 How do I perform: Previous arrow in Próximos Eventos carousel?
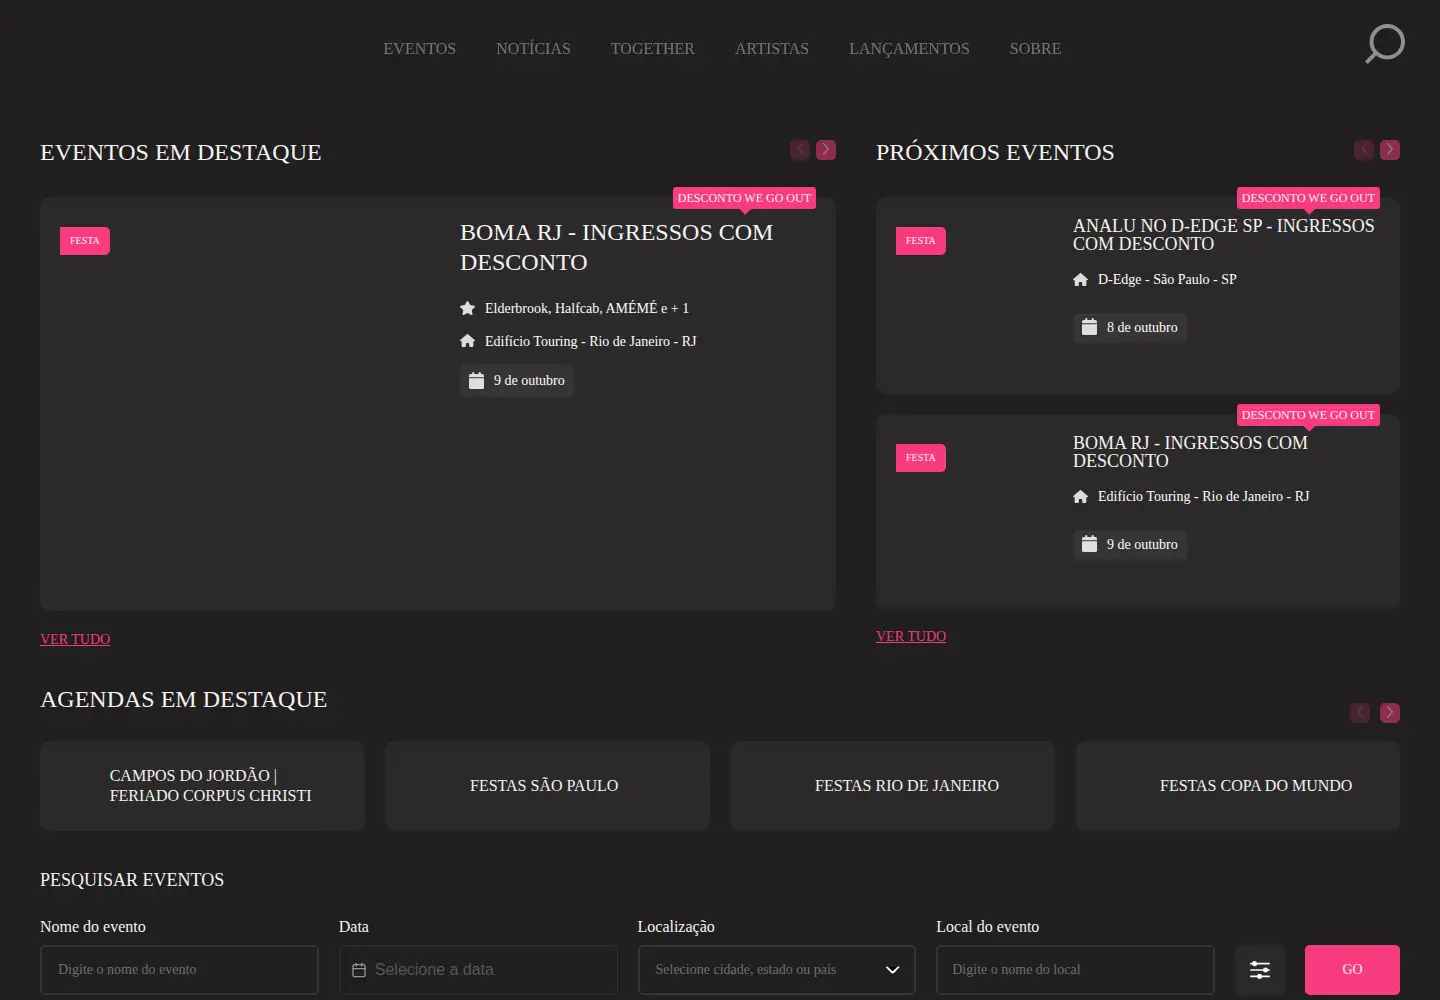pyautogui.click(x=1364, y=150)
